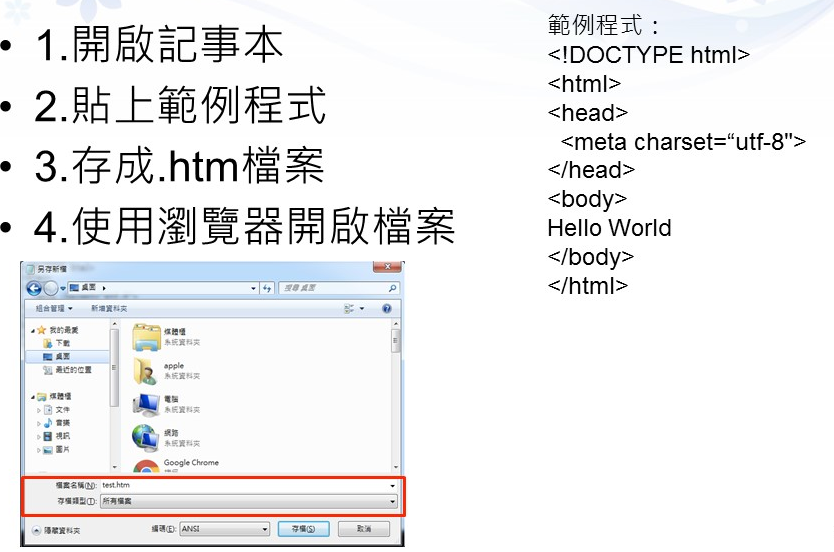Click the file list scroll down arrow
This screenshot has height=552, width=834.
(396, 468)
